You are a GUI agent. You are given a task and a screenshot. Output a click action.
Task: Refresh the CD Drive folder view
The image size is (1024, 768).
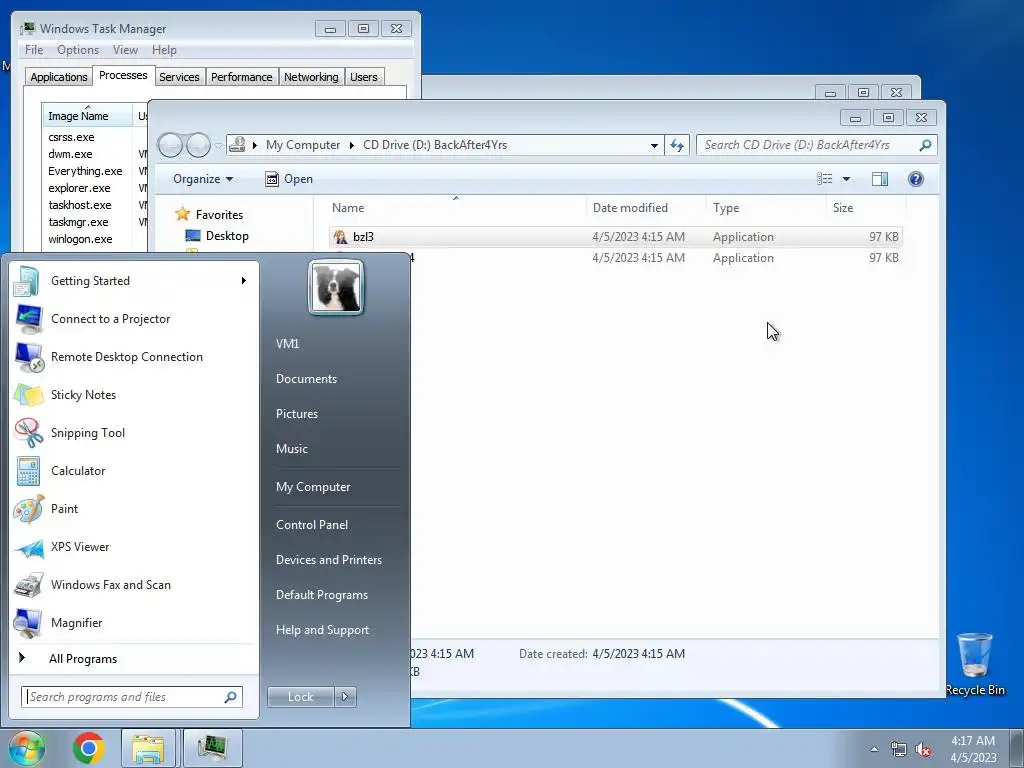(x=677, y=145)
